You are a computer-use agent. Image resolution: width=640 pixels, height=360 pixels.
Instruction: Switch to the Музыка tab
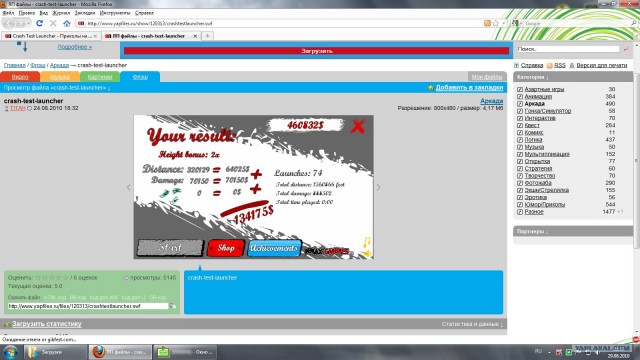[x=60, y=77]
